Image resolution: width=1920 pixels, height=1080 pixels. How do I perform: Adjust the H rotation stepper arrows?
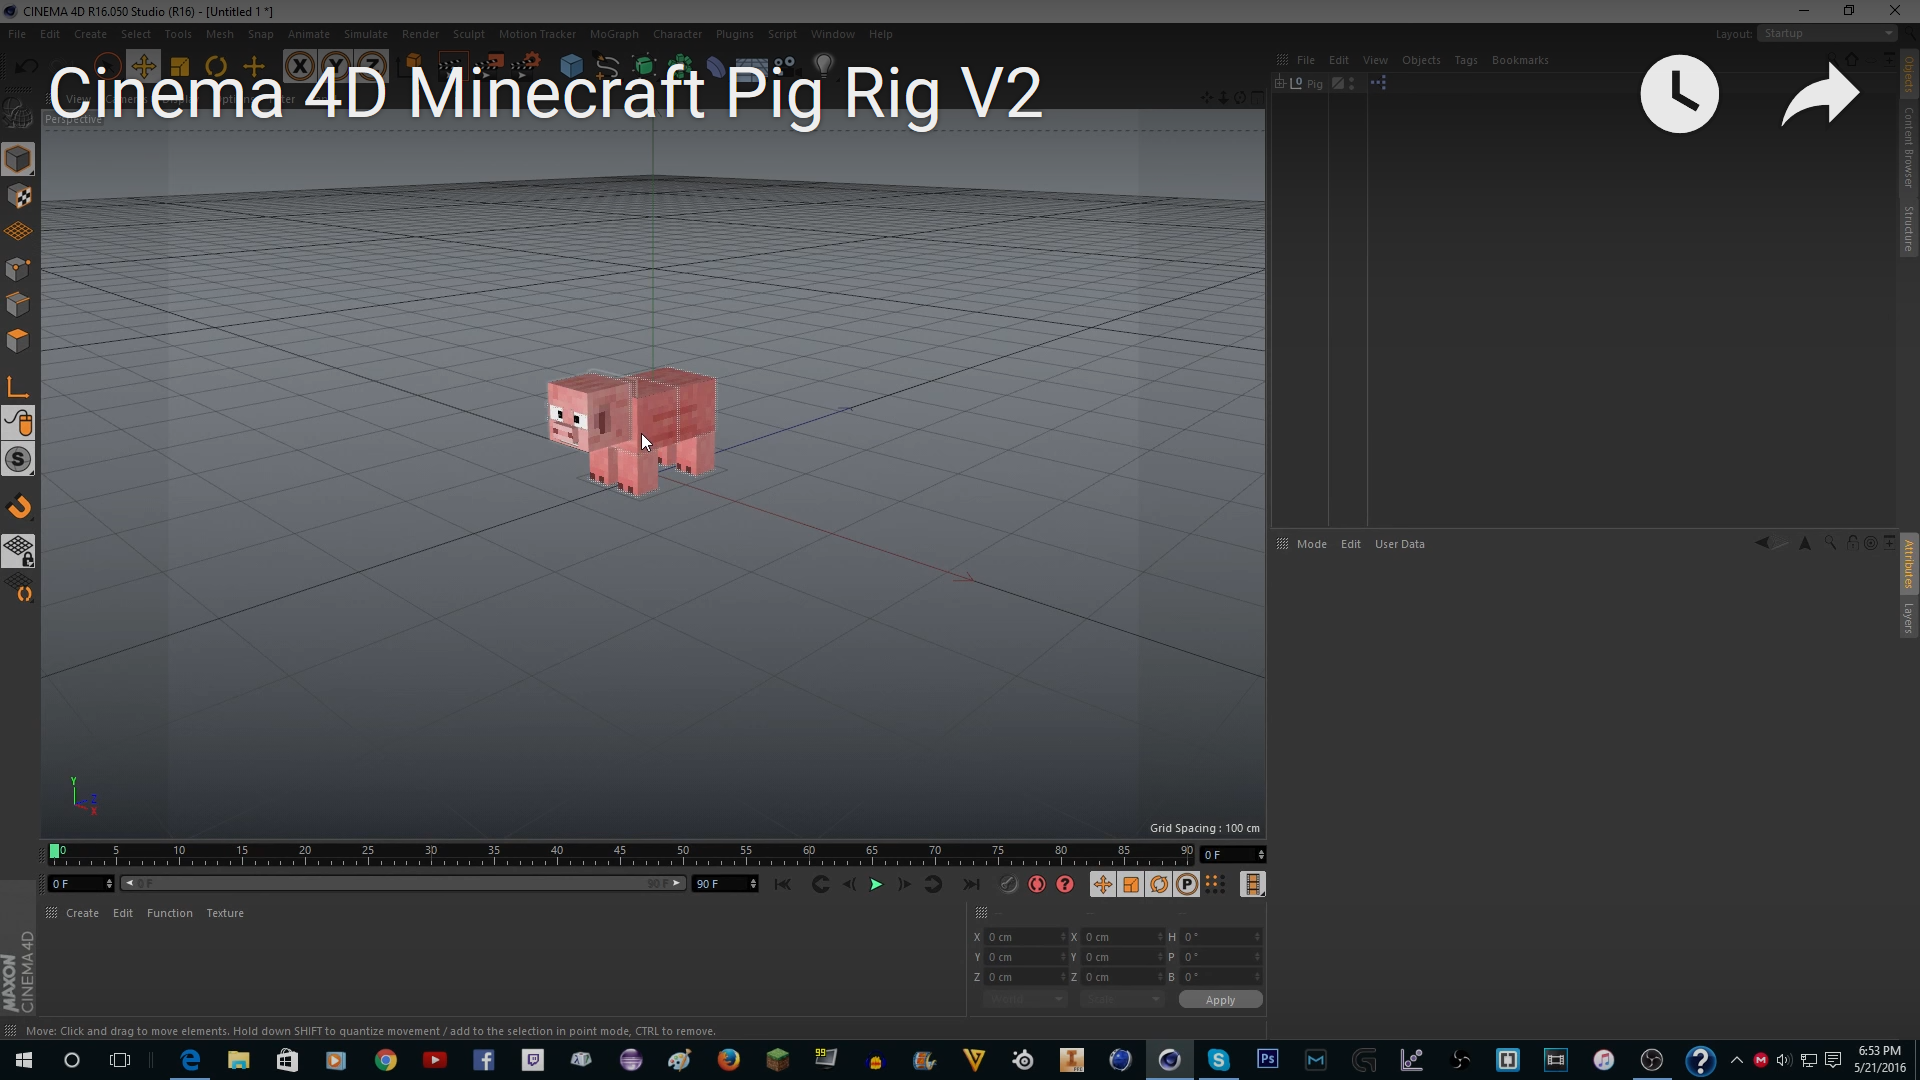click(x=1257, y=937)
